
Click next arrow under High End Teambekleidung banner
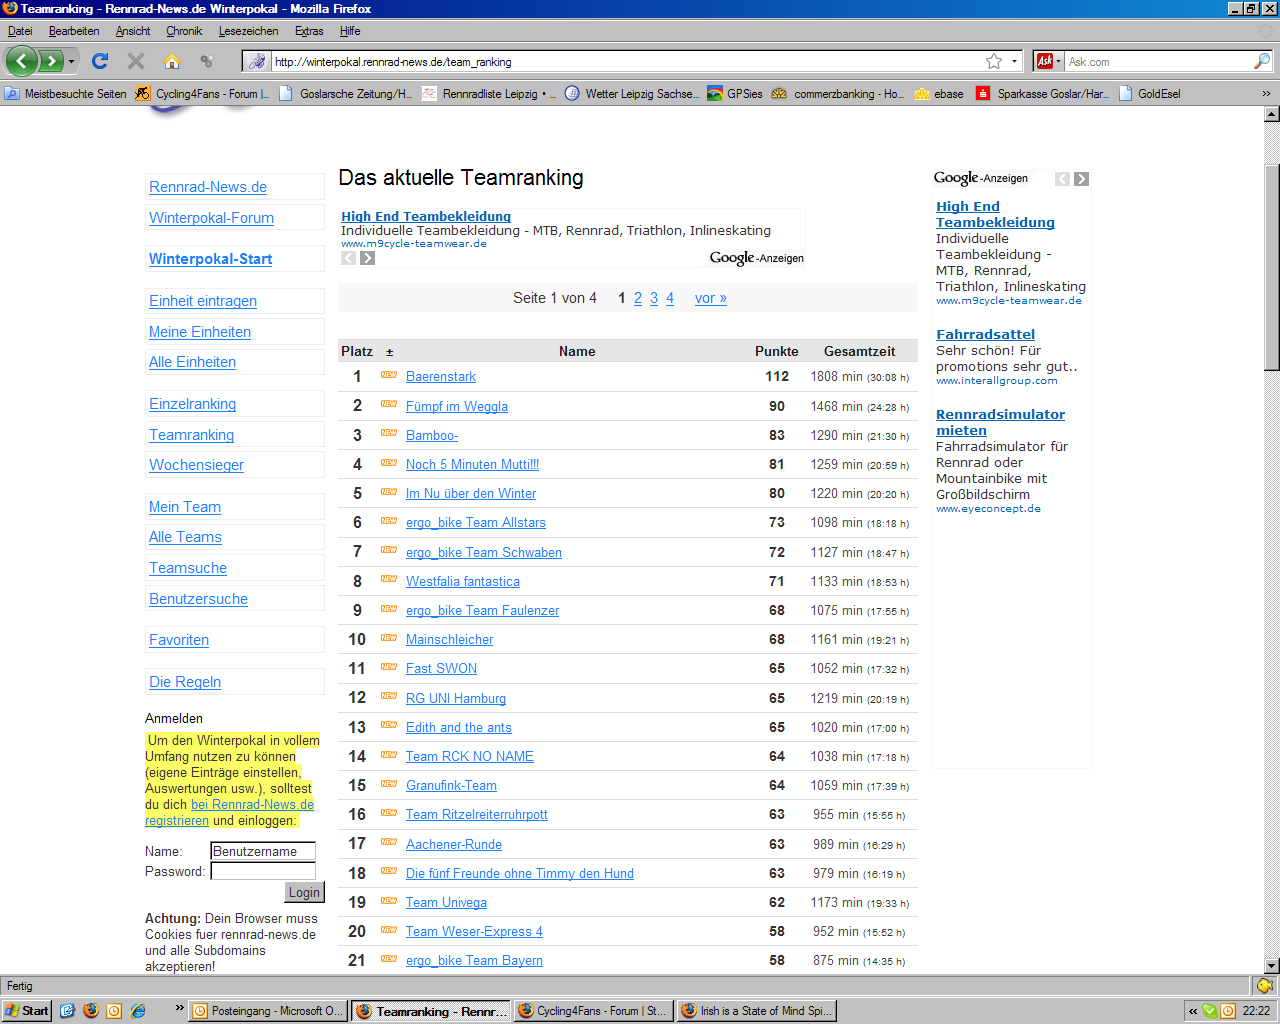pyautogui.click(x=367, y=258)
